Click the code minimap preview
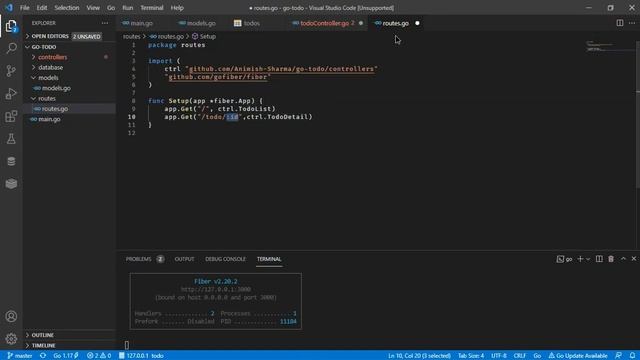This screenshot has height=360, width=640. [x=610, y=46]
